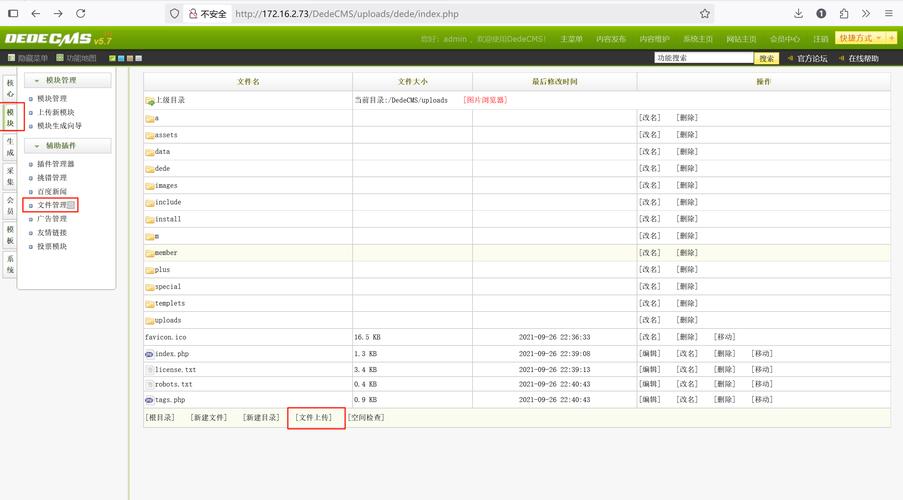This screenshot has width=903, height=500.
Task: Open the 上级目录 parent folder icon
Action: coord(150,101)
